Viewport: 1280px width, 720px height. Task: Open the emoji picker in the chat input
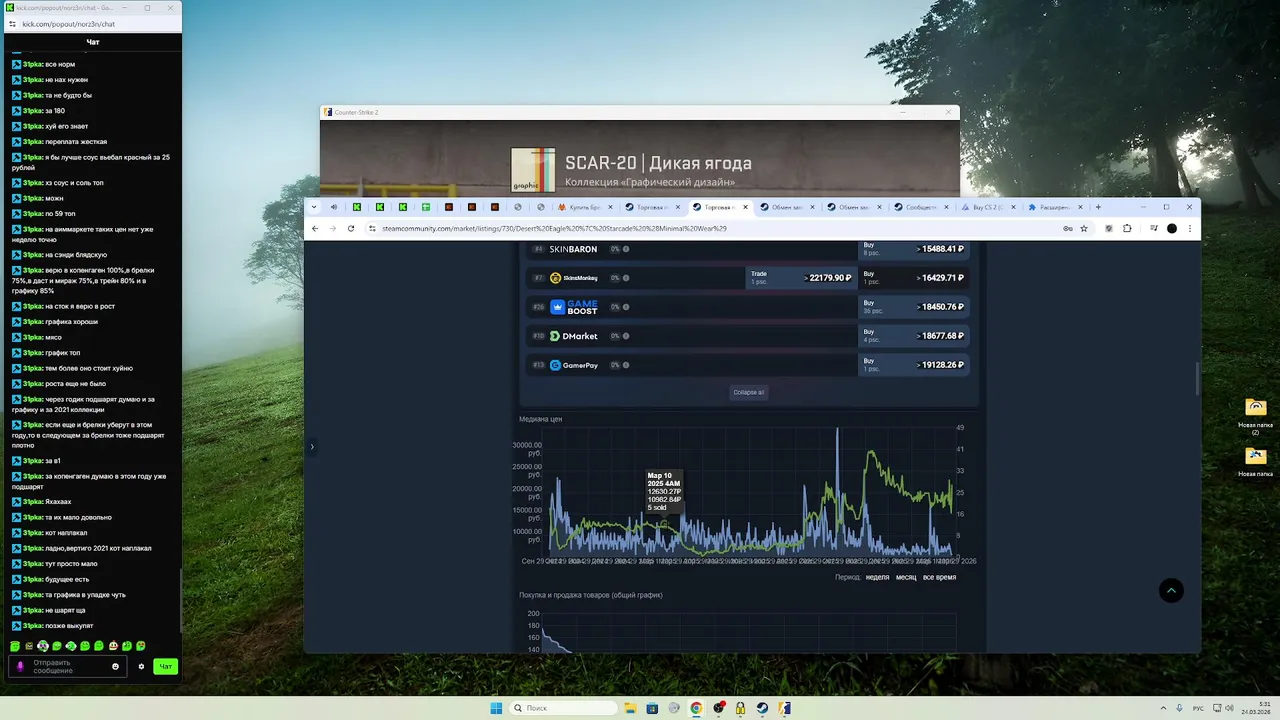pos(115,666)
